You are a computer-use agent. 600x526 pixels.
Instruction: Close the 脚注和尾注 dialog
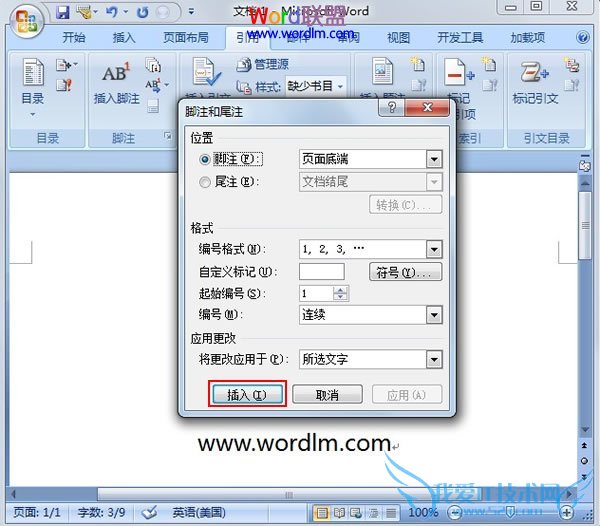coord(427,107)
